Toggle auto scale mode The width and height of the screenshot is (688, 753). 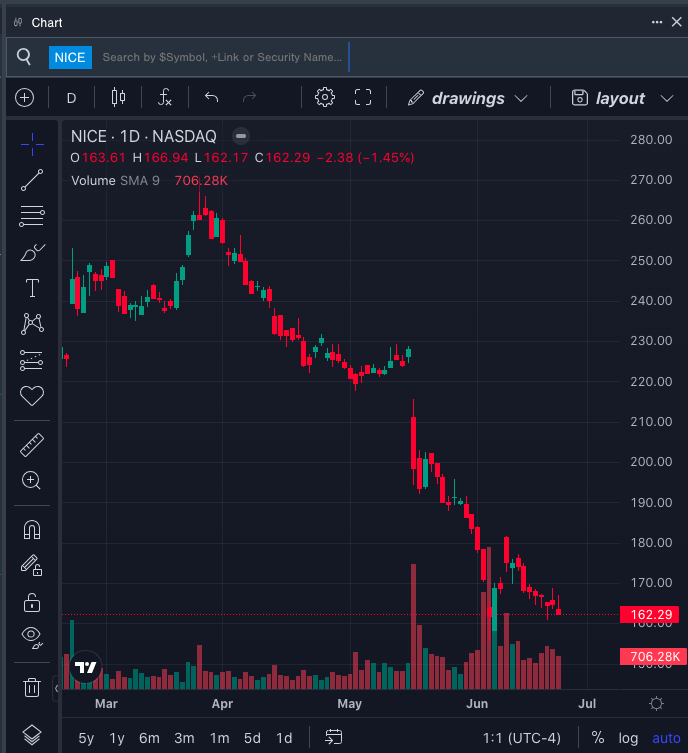pyautogui.click(x=666, y=738)
